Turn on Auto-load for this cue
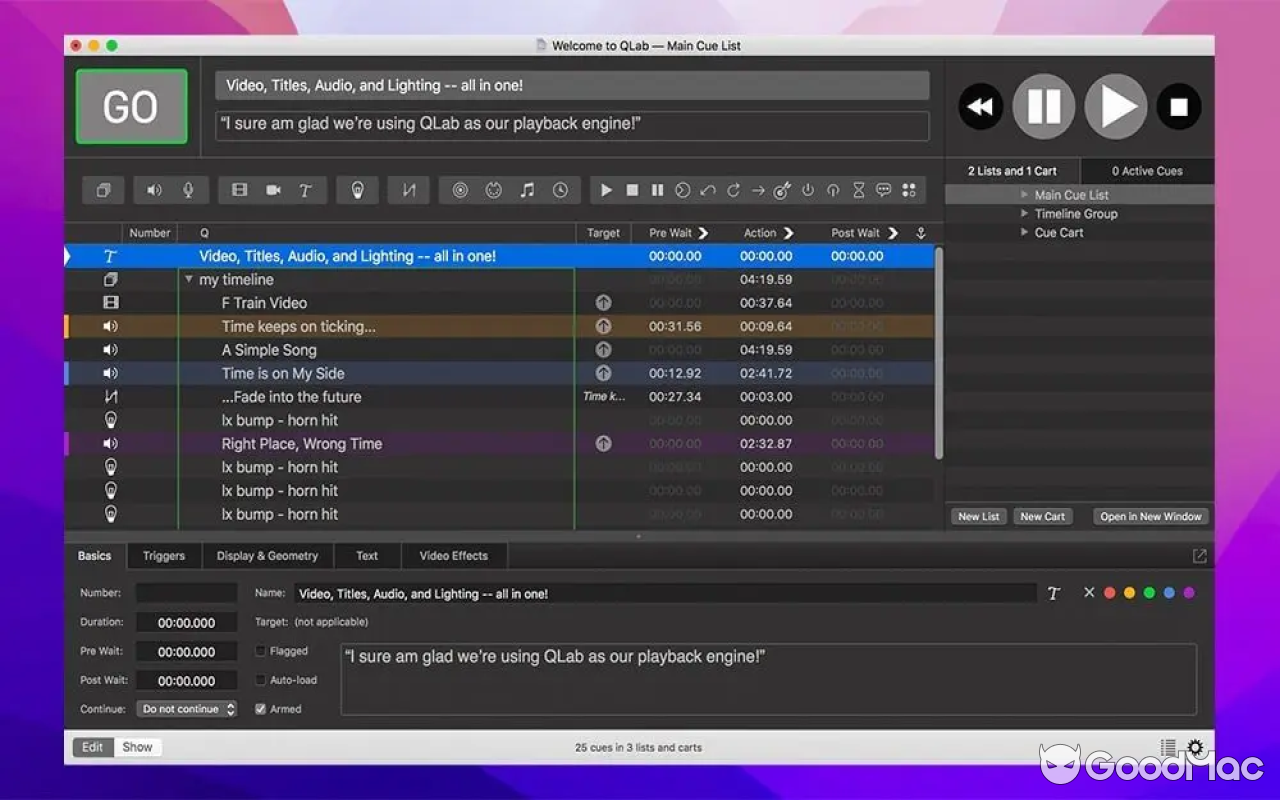The image size is (1280, 800). click(x=258, y=680)
